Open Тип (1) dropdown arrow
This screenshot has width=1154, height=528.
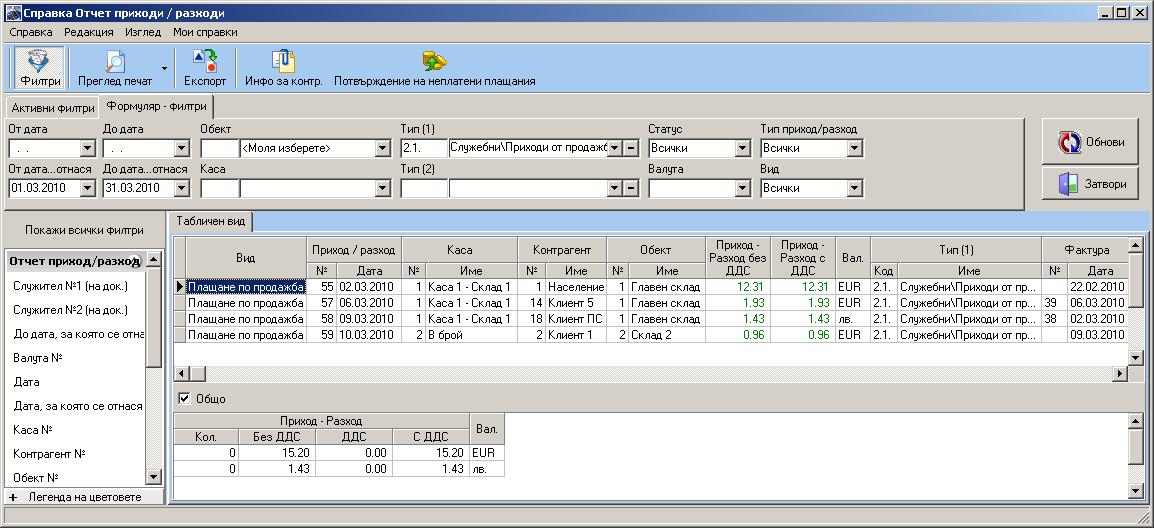[615, 148]
